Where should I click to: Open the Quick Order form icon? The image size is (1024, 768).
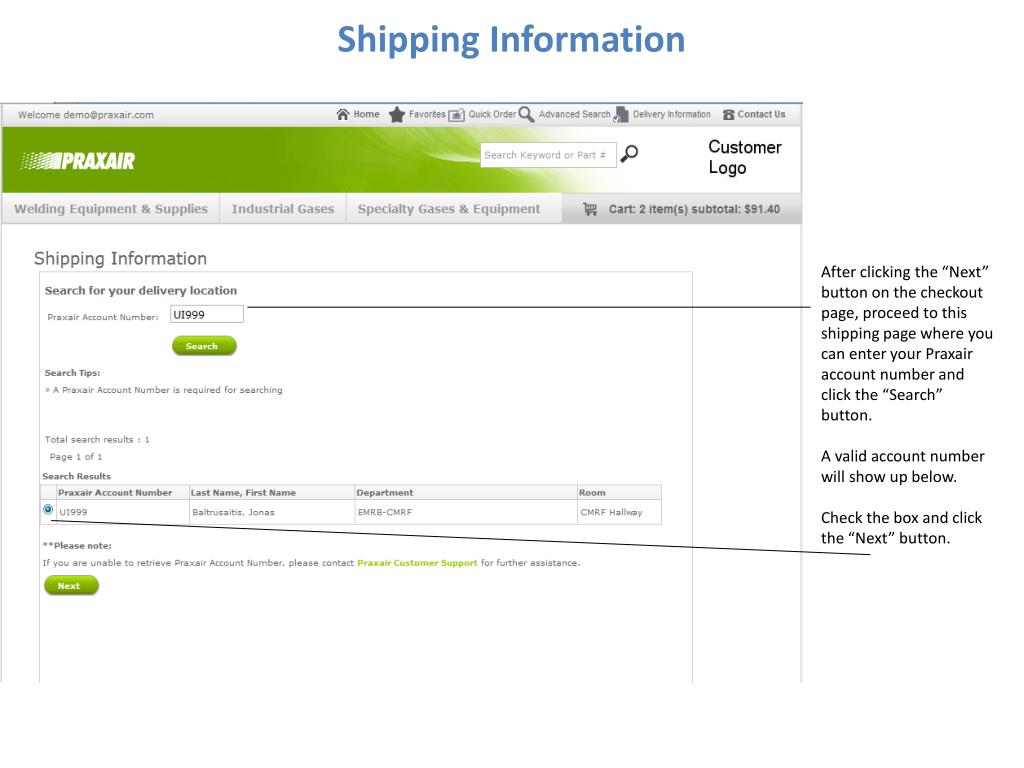(456, 115)
